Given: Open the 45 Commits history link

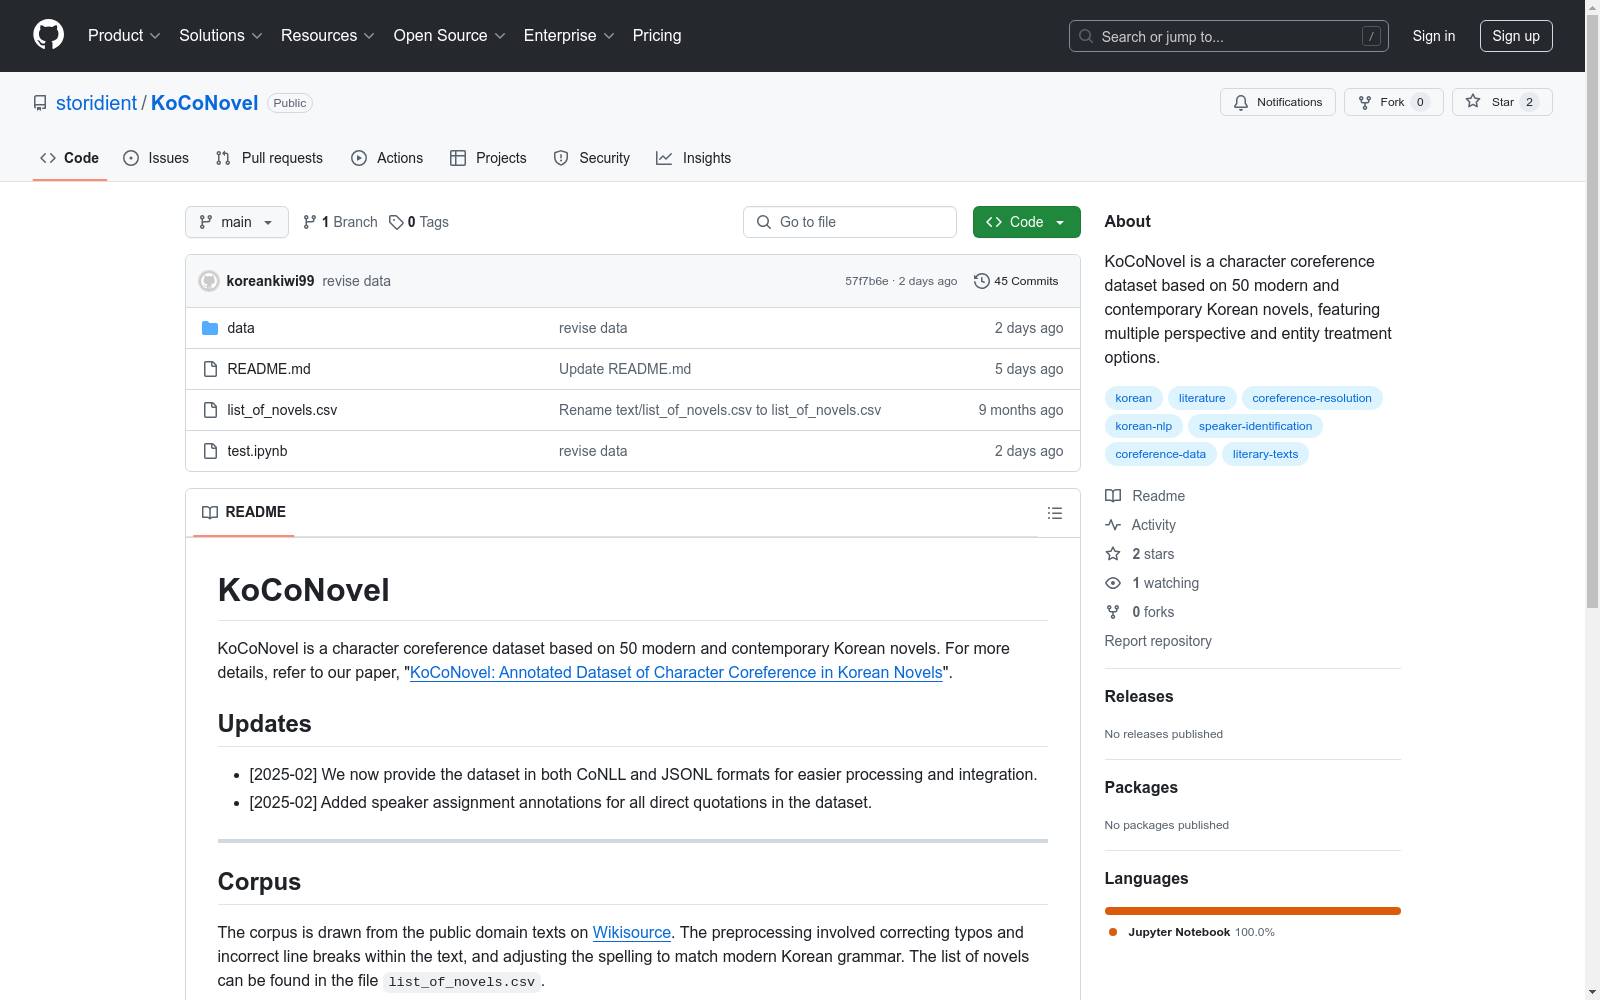Looking at the screenshot, I should [x=1016, y=281].
